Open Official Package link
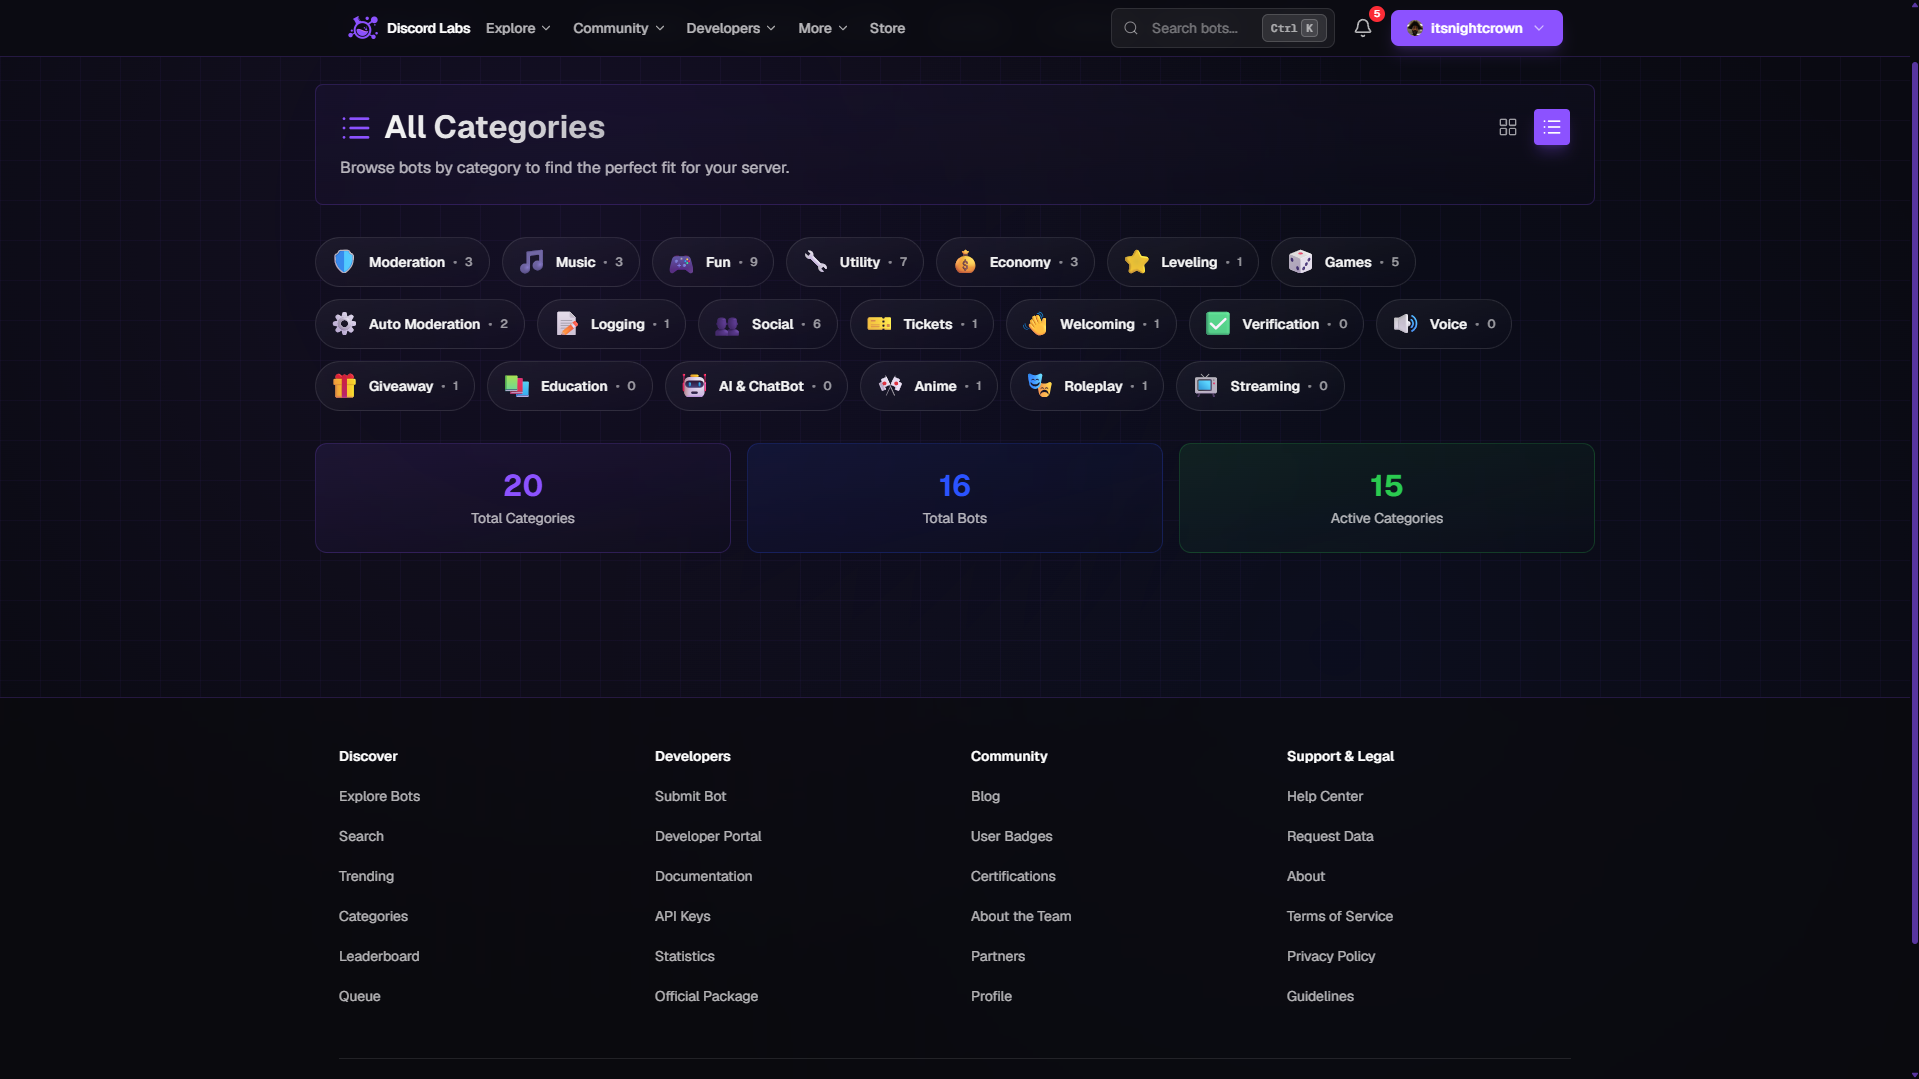Image resolution: width=1919 pixels, height=1079 pixels. (706, 996)
